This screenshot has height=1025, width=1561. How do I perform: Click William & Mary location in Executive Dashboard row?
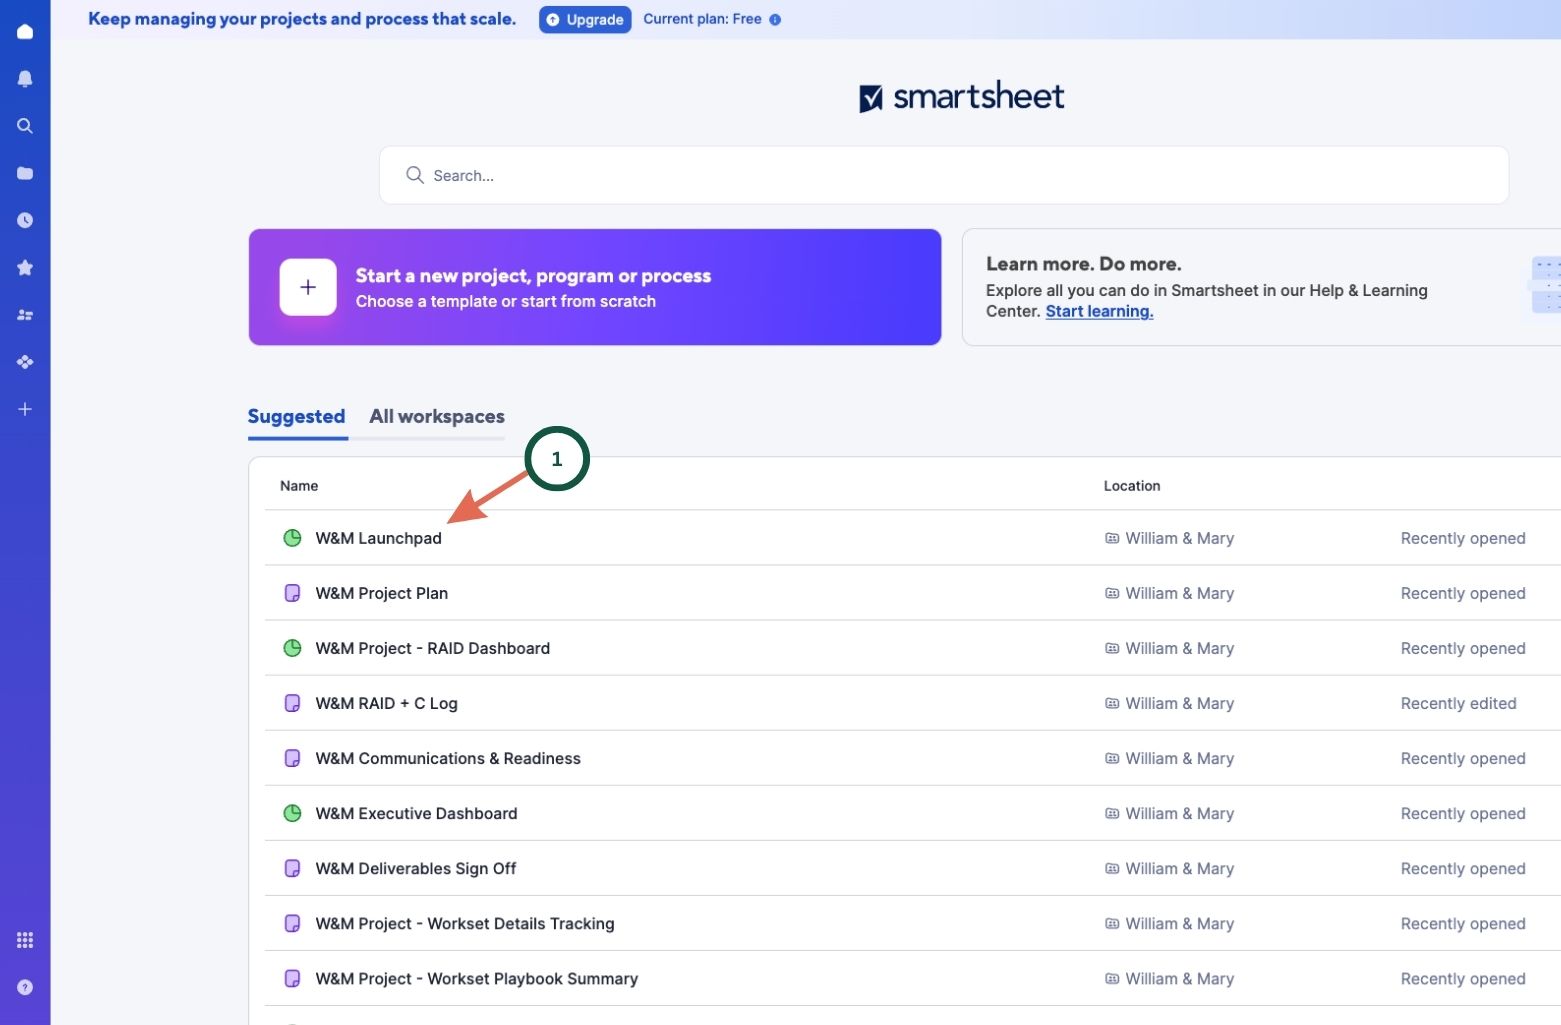(1169, 813)
